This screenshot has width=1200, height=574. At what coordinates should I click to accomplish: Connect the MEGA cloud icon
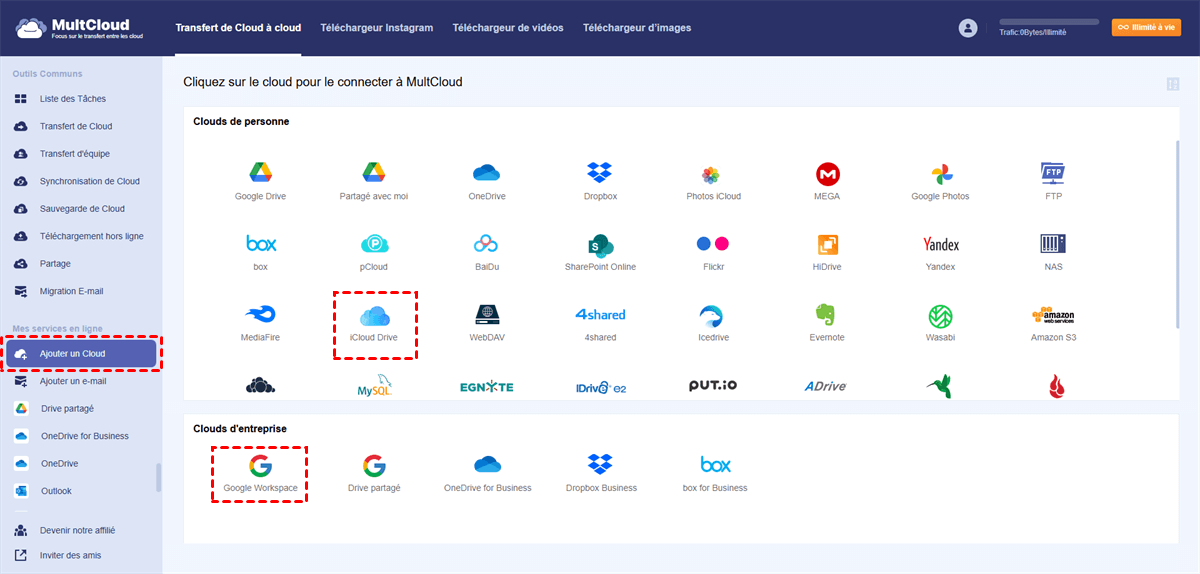[x=827, y=173]
